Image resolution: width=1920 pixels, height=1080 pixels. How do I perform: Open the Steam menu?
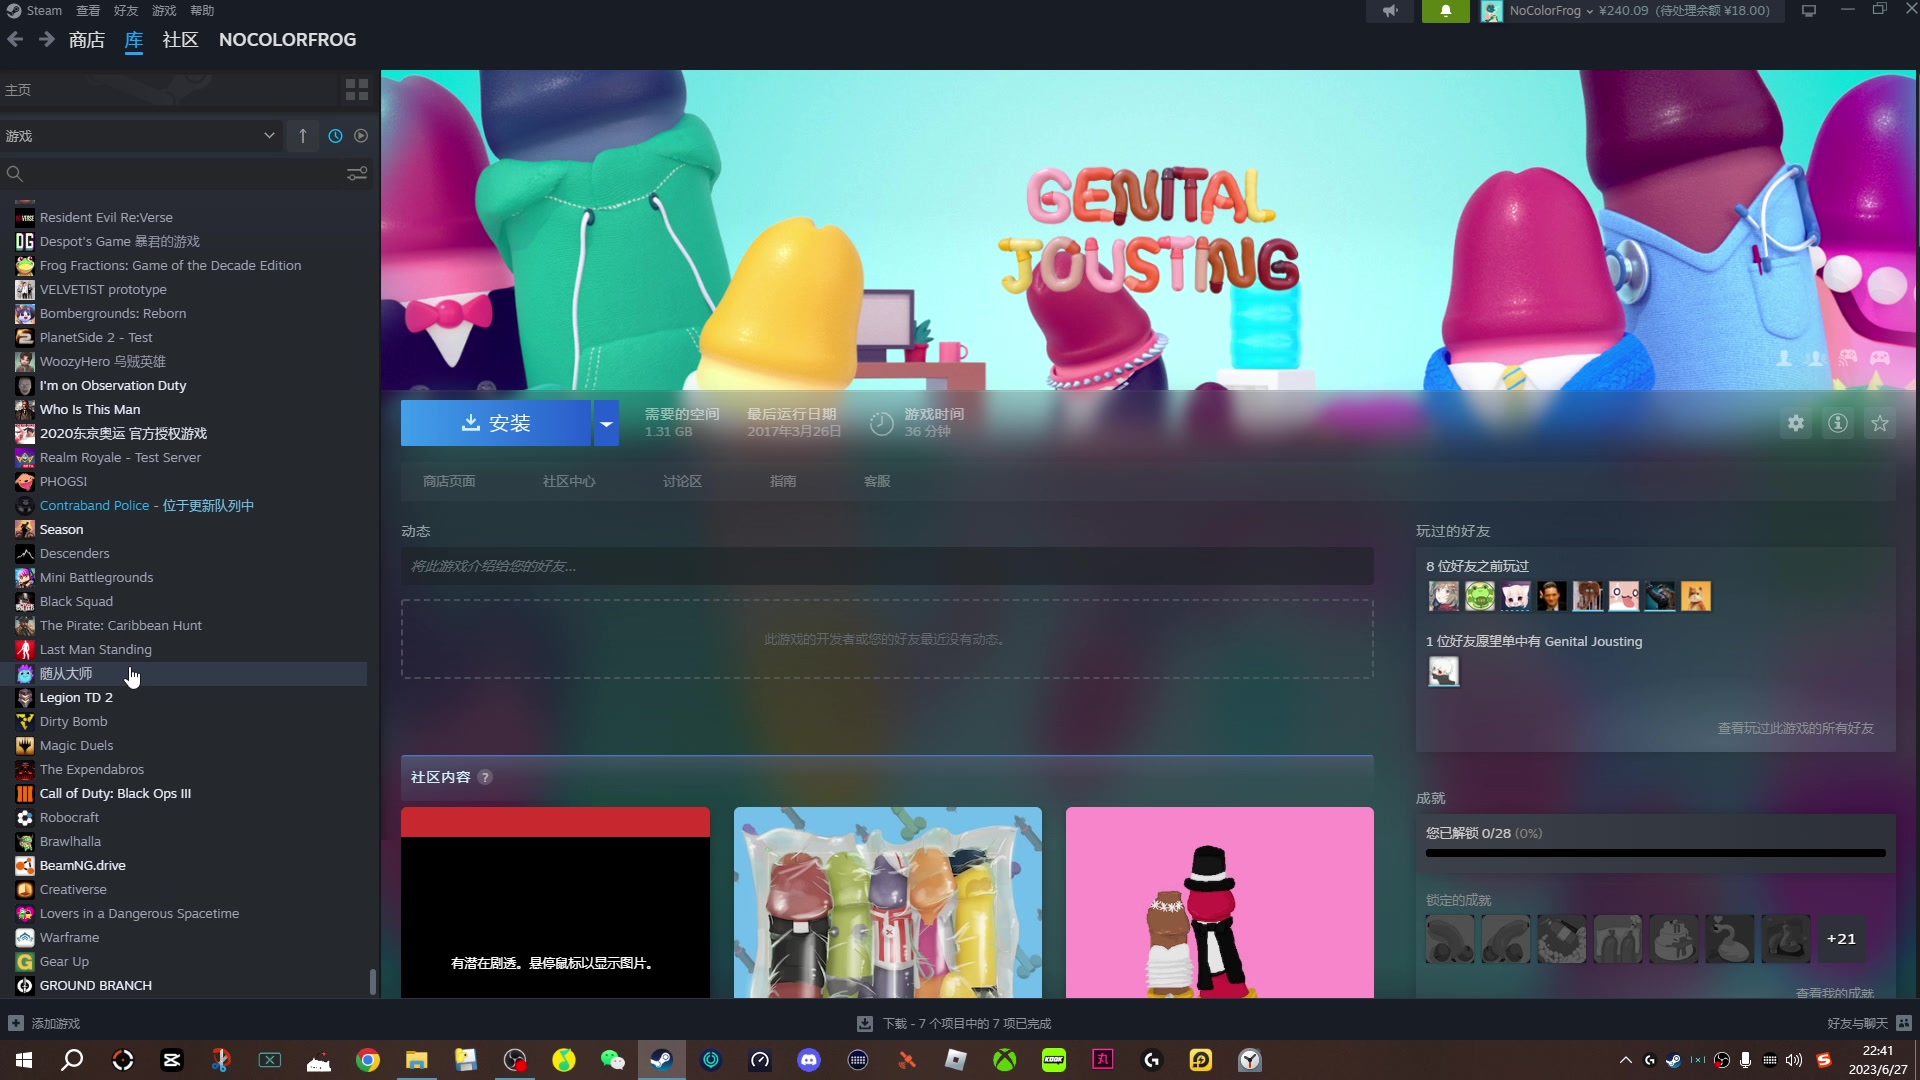pos(35,11)
